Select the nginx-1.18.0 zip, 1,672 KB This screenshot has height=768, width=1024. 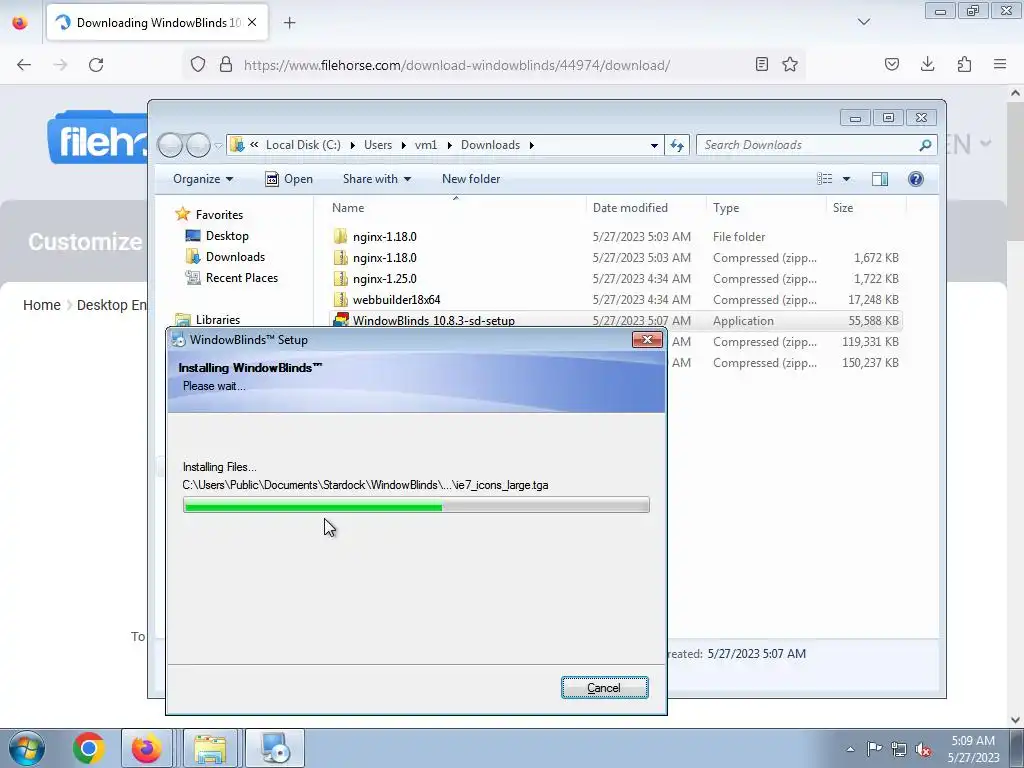(616, 257)
